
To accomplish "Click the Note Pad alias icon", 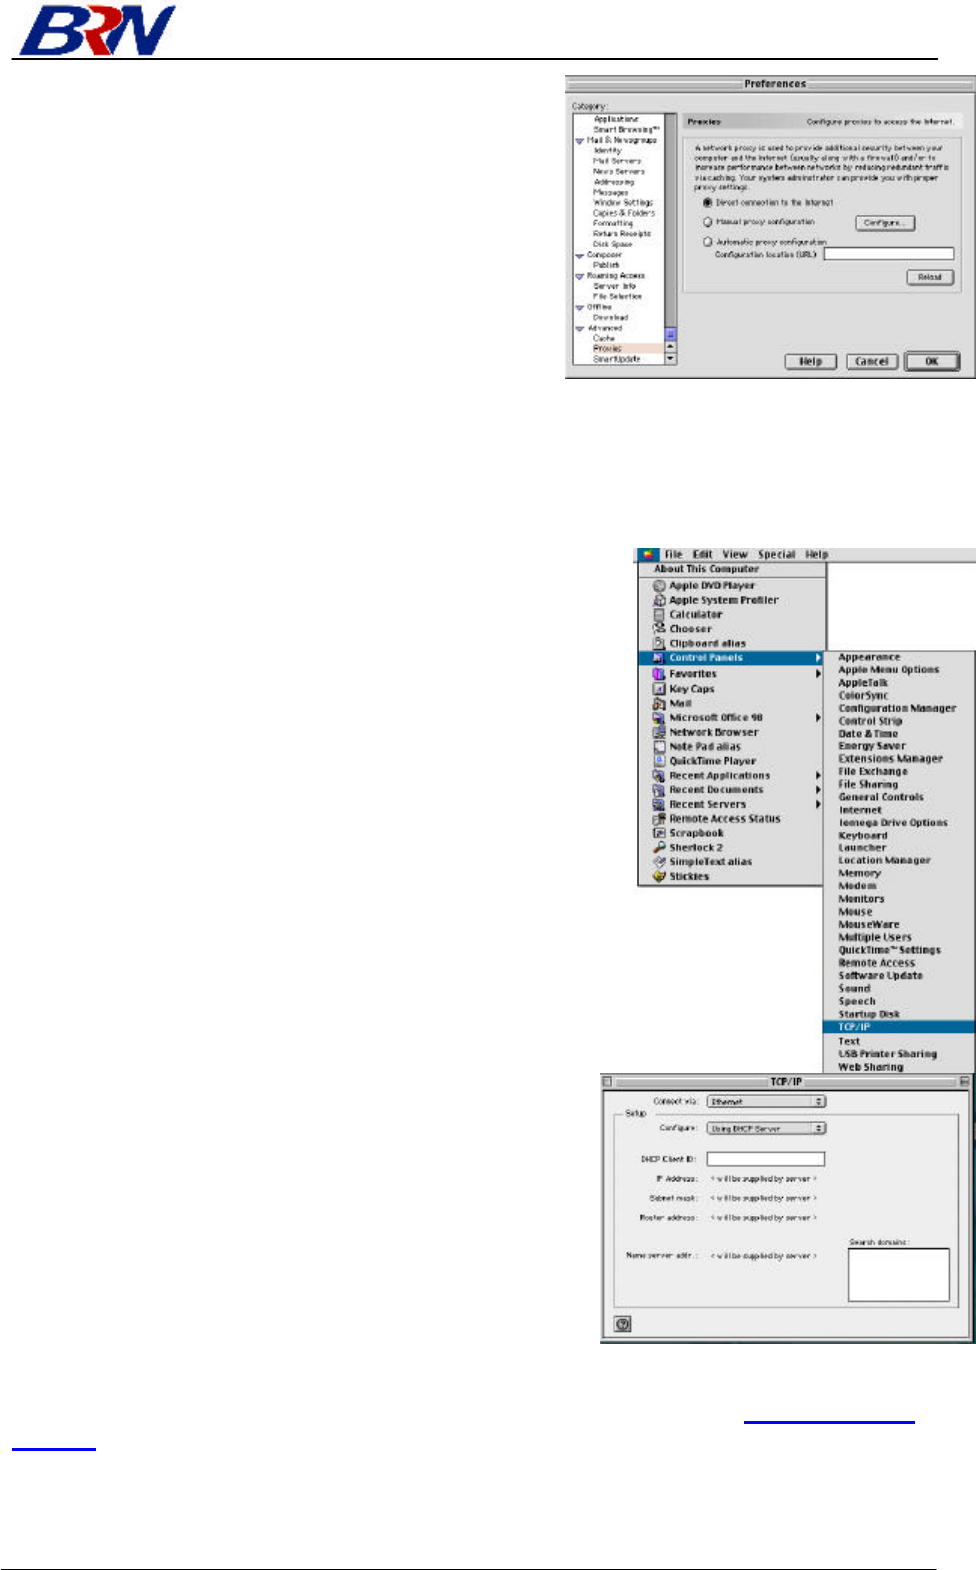I will (x=659, y=747).
